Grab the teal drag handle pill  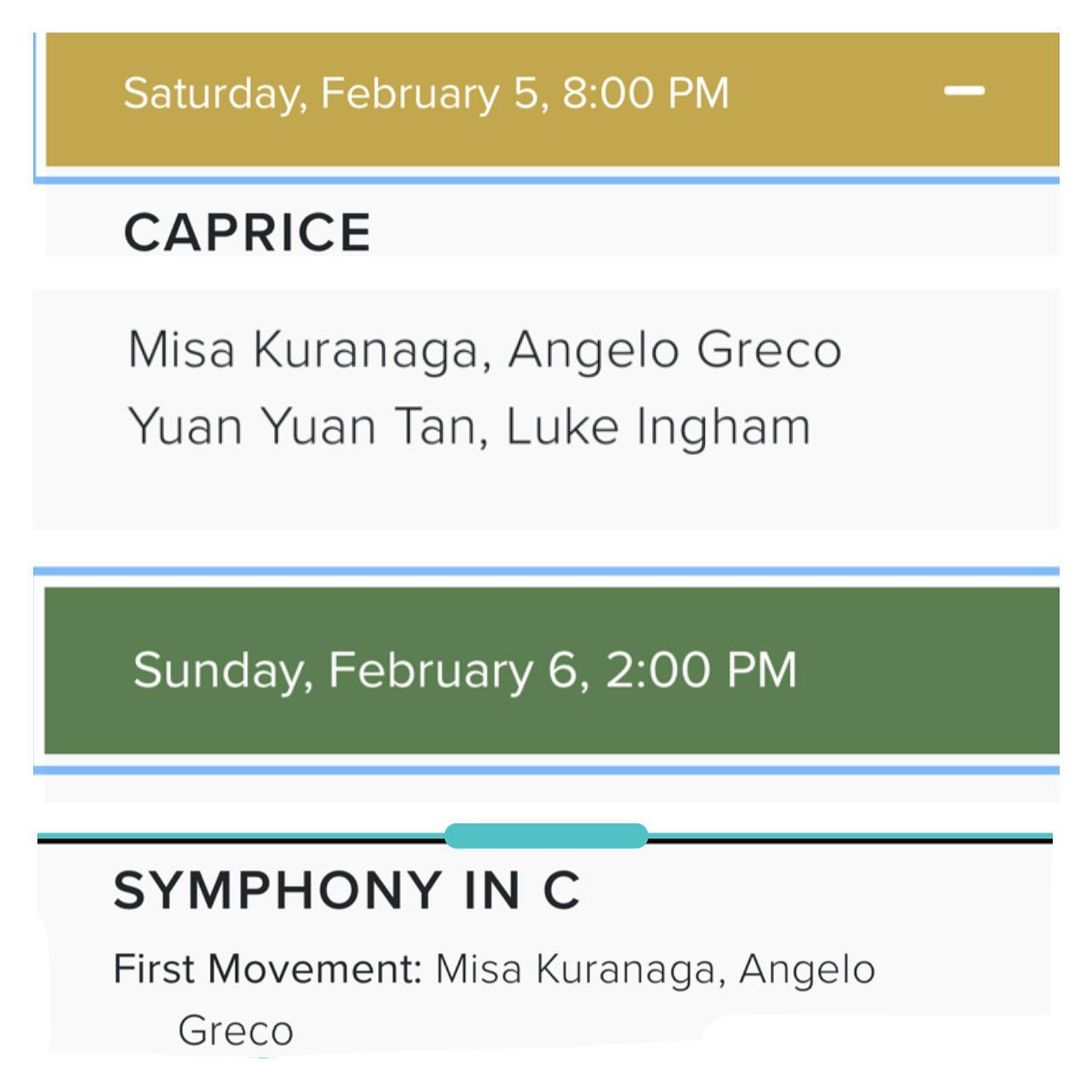pos(546,835)
